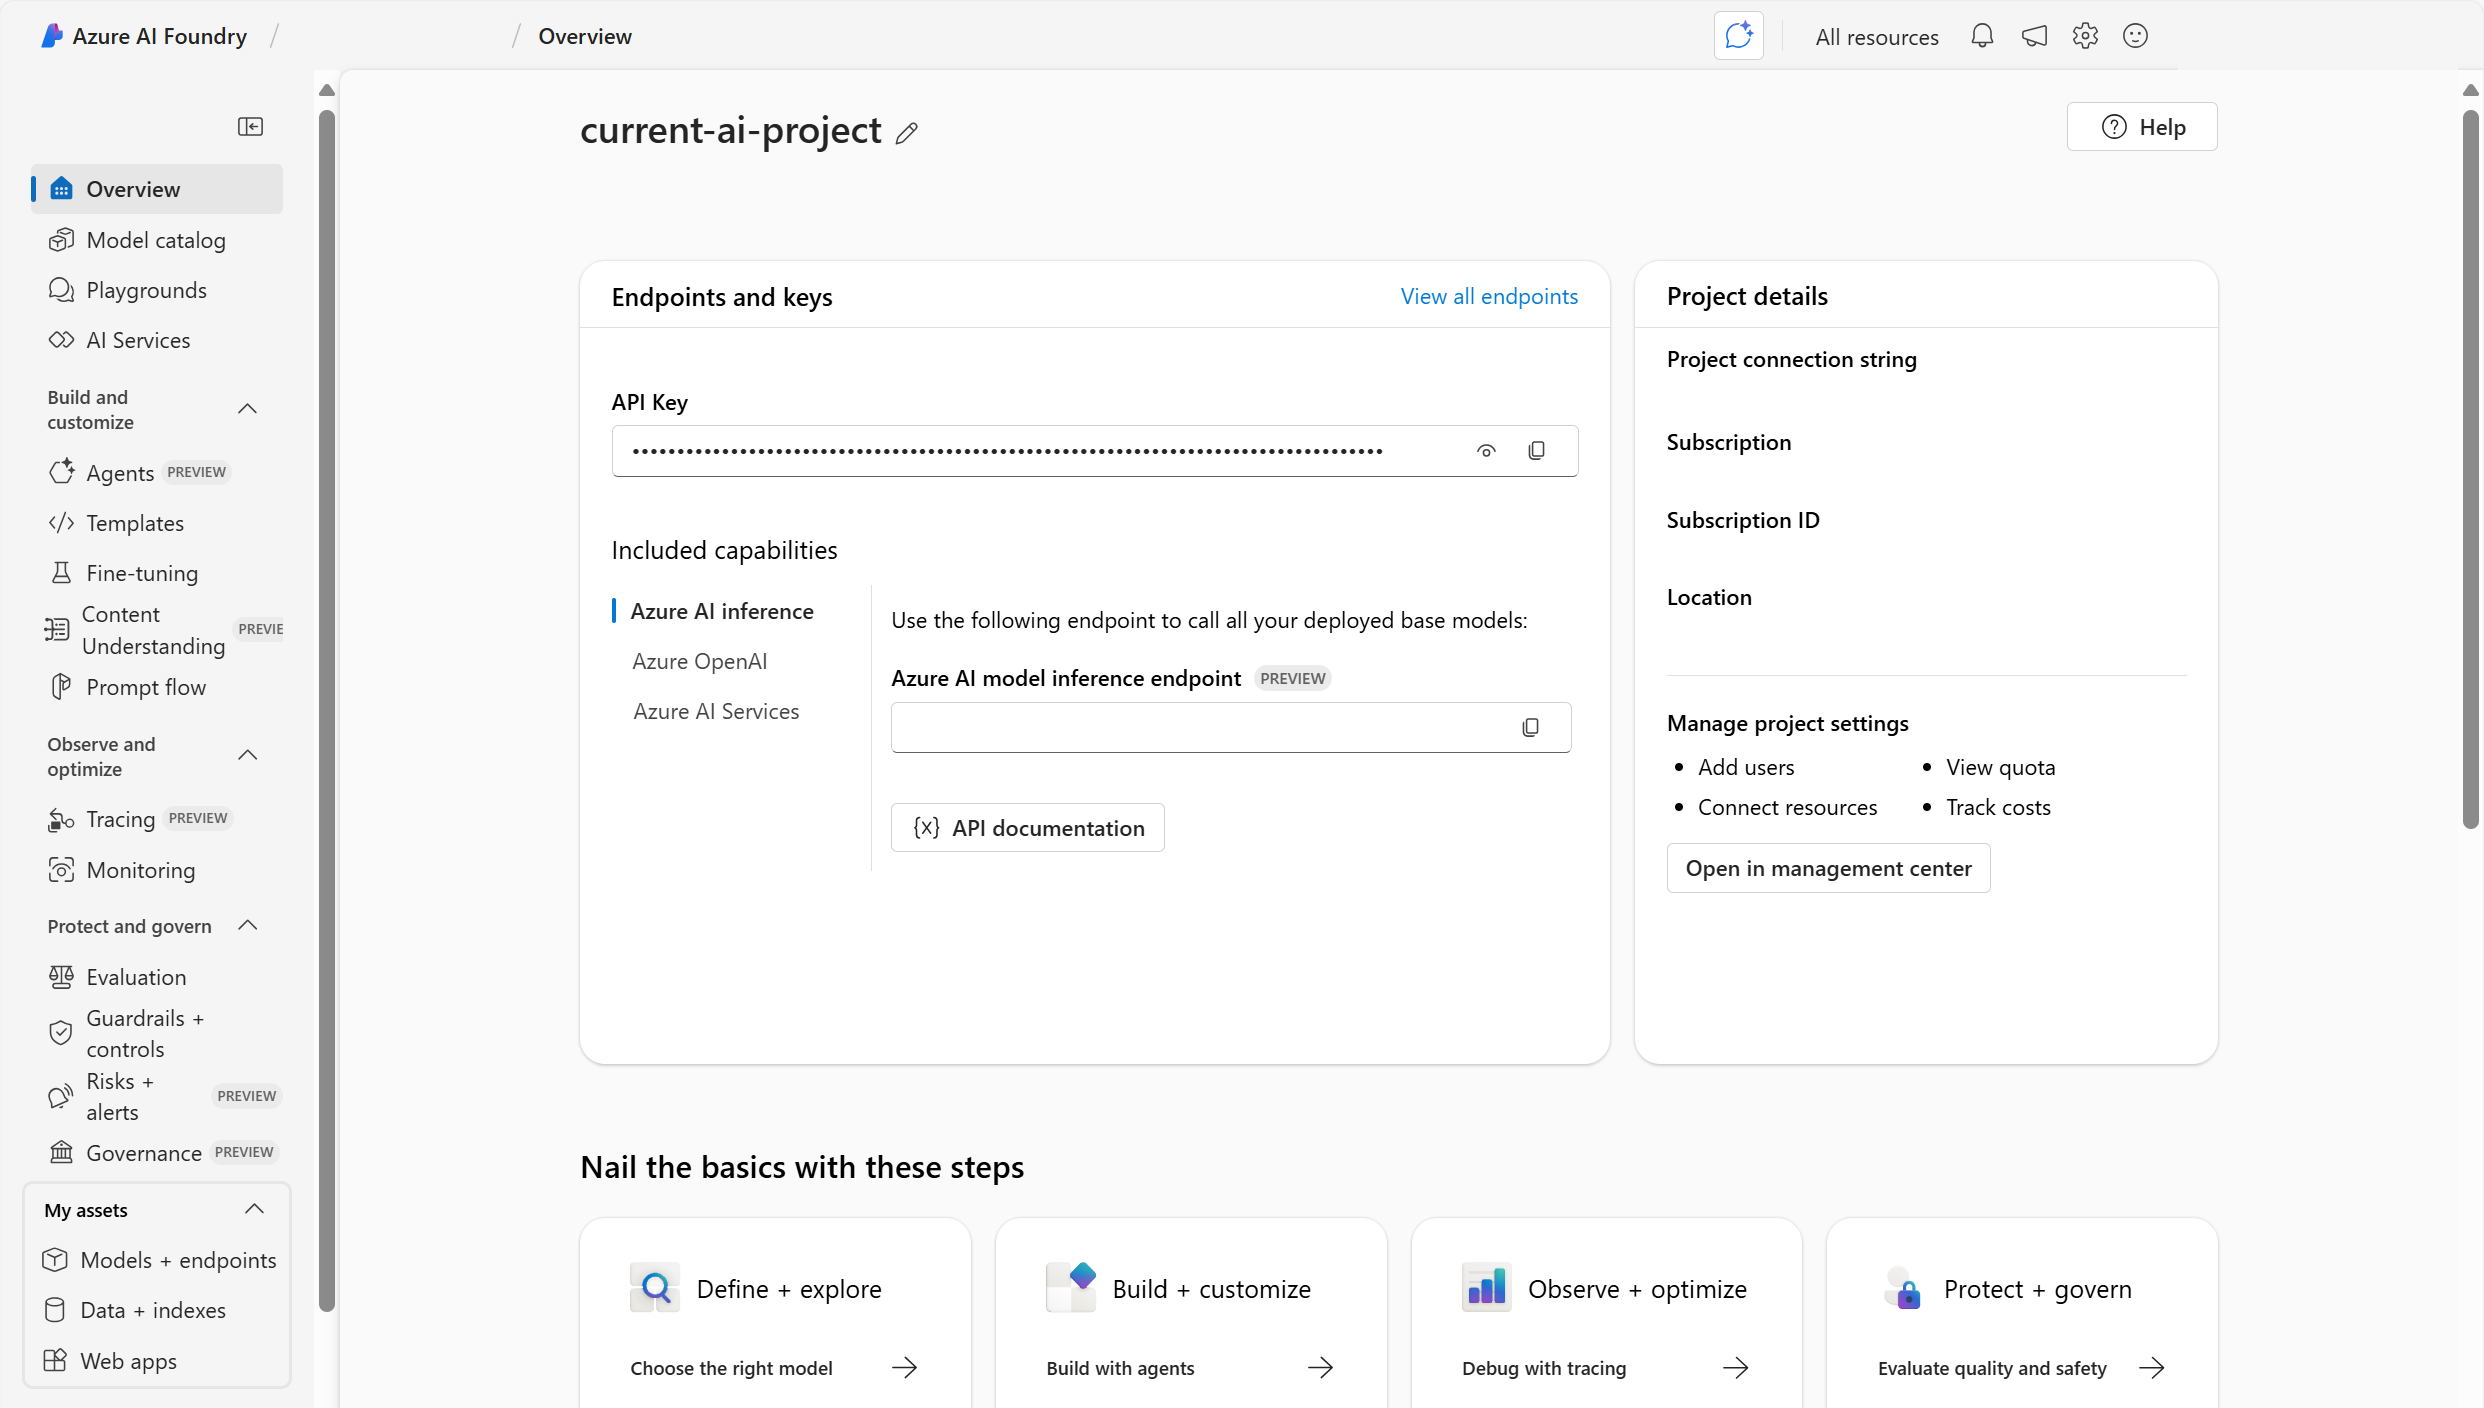Click the Build + customize card icon
This screenshot has height=1408, width=2484.
tap(1071, 1287)
